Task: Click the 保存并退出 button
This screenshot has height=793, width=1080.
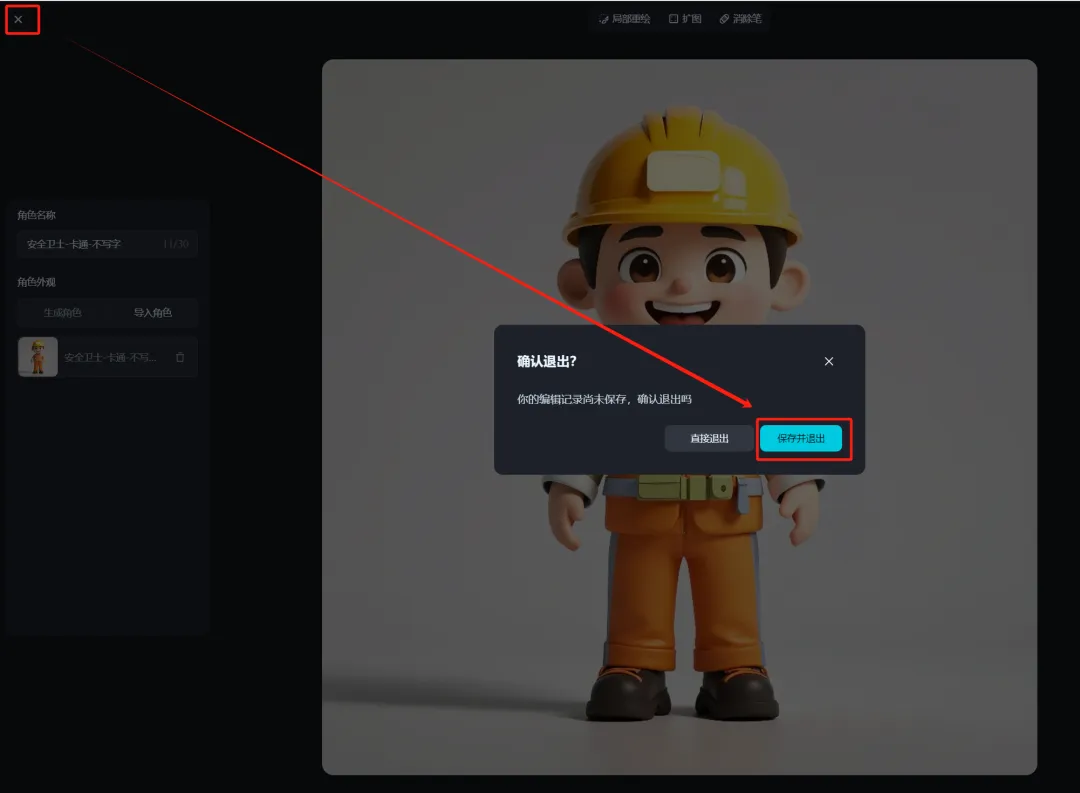Action: click(x=801, y=438)
